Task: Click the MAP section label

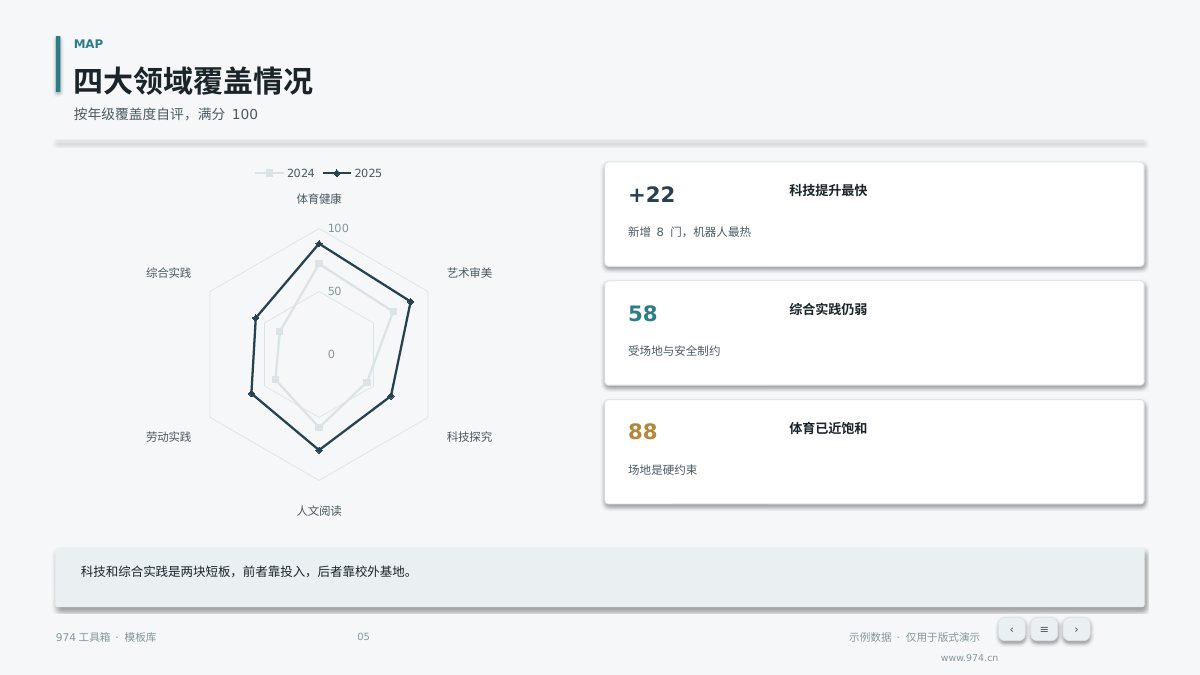Action: pos(88,44)
